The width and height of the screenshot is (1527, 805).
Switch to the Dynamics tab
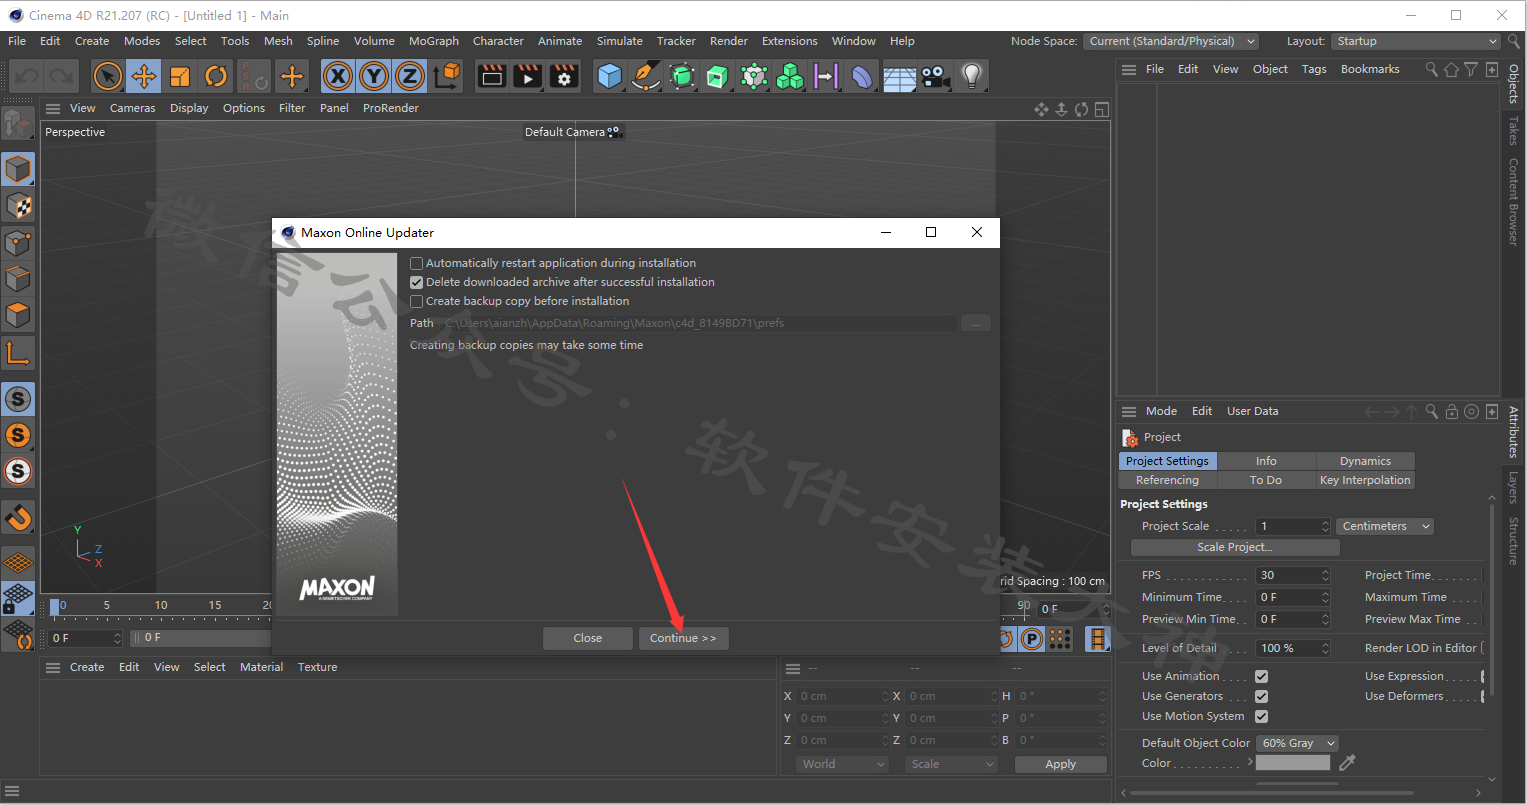[x=1365, y=461]
